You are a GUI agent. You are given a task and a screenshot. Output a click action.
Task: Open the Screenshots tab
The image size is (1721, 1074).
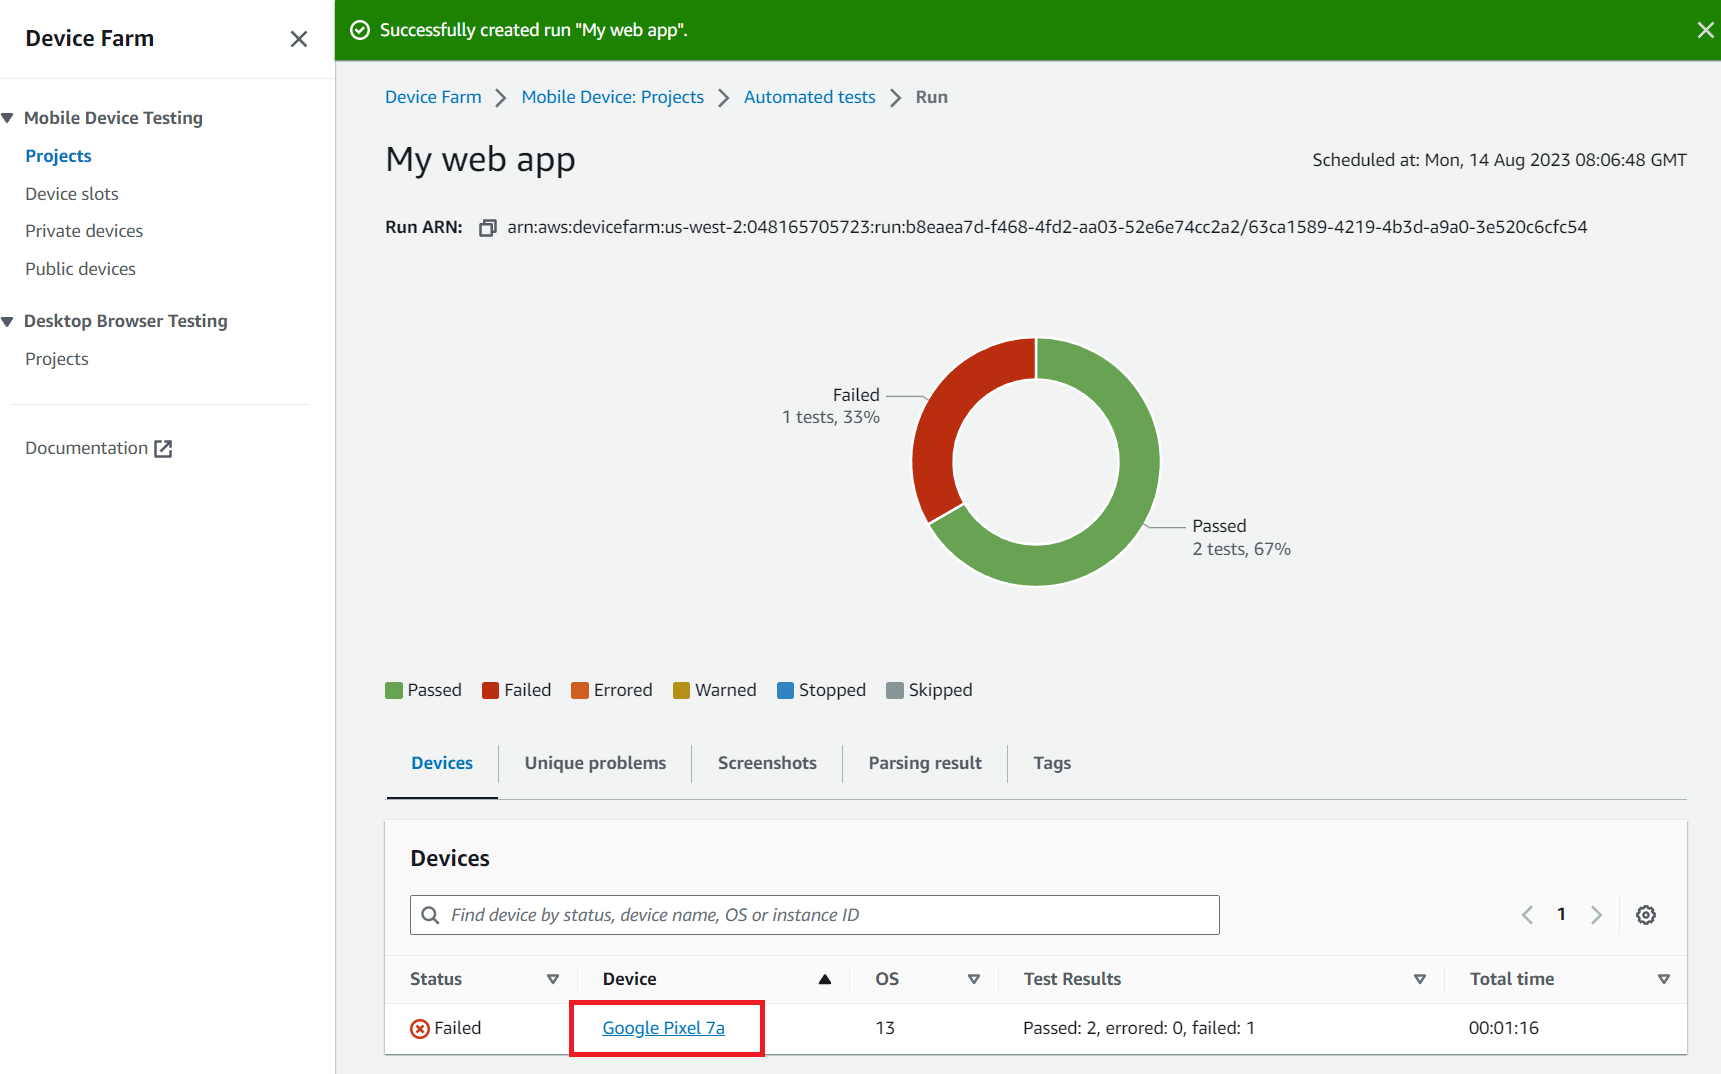767,763
